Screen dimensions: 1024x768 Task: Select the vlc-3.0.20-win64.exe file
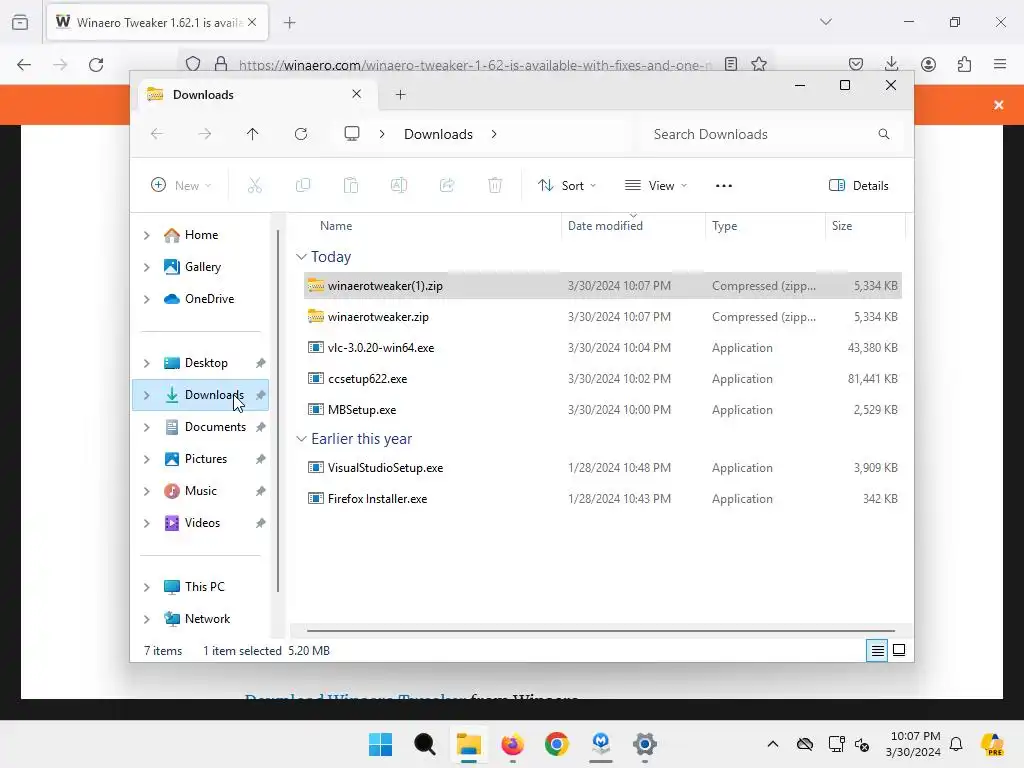[602, 348]
